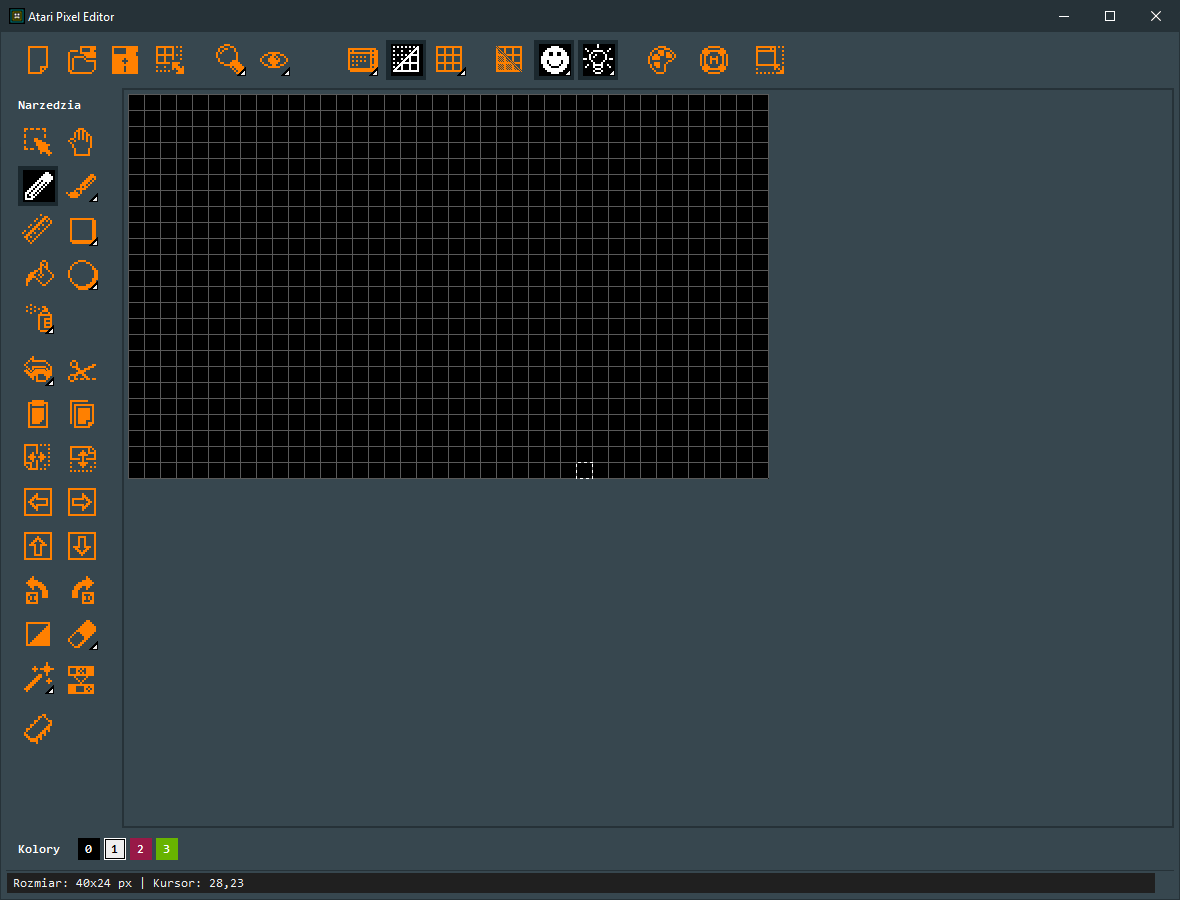Click the 'Narzedzia' panel label
This screenshot has width=1180, height=900.
pyautogui.click(x=49, y=105)
